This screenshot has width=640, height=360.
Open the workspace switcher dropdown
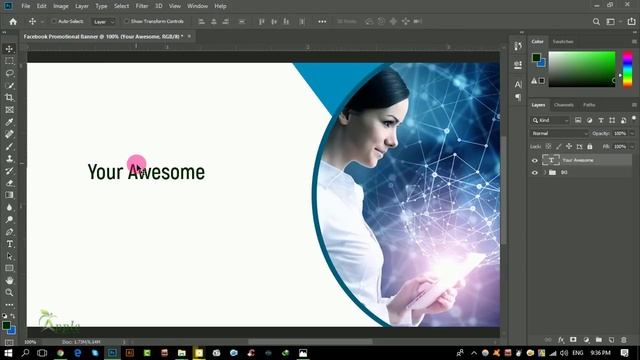pyautogui.click(x=613, y=22)
